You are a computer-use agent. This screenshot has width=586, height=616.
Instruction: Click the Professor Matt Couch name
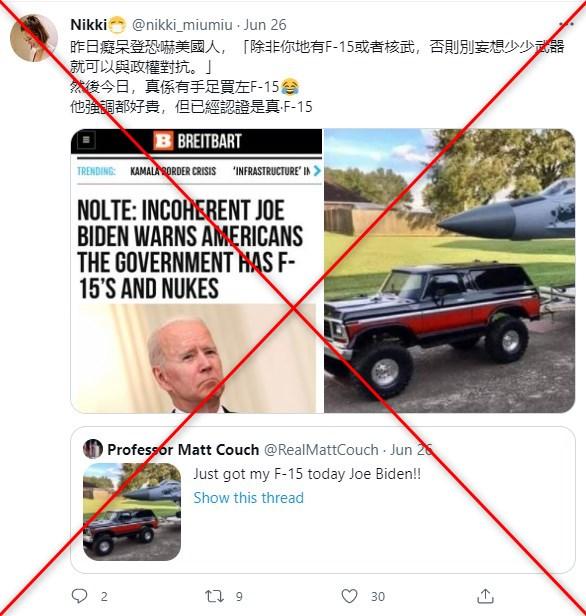click(183, 449)
